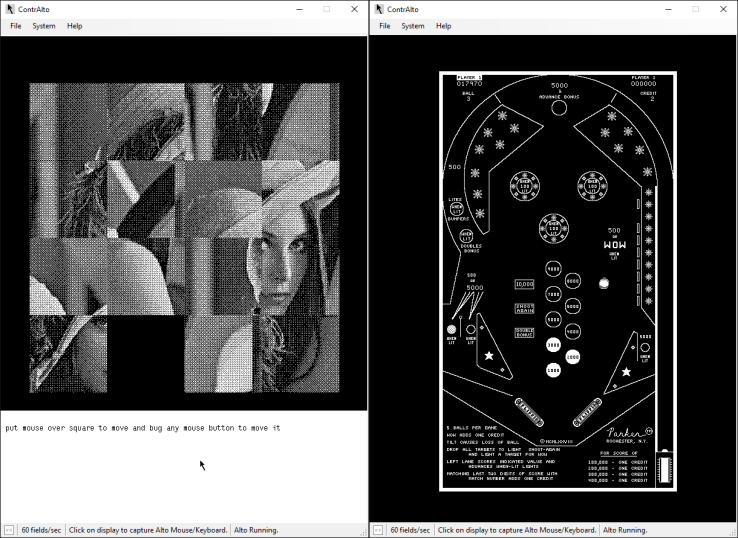This screenshot has height=538, width=738.
Task: Click the Doubles Bonus when-lit circle
Action: 466,236
